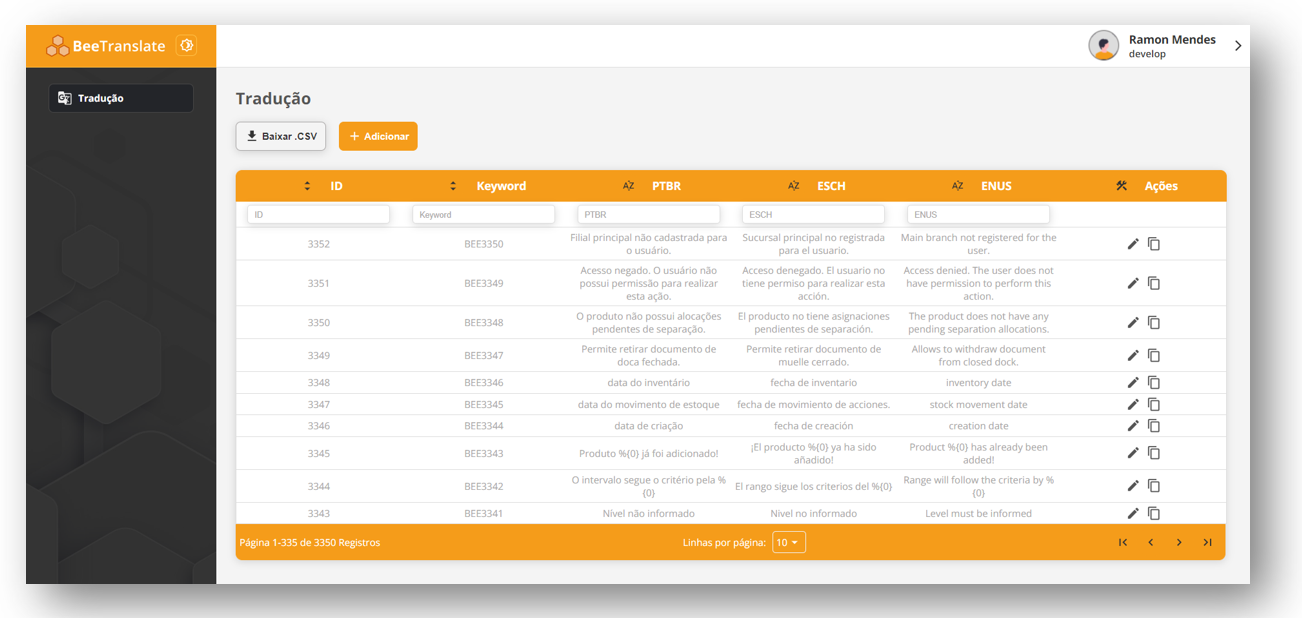The image size is (1302, 618).
Task: Jump to the first page of records
Action: [x=1123, y=542]
